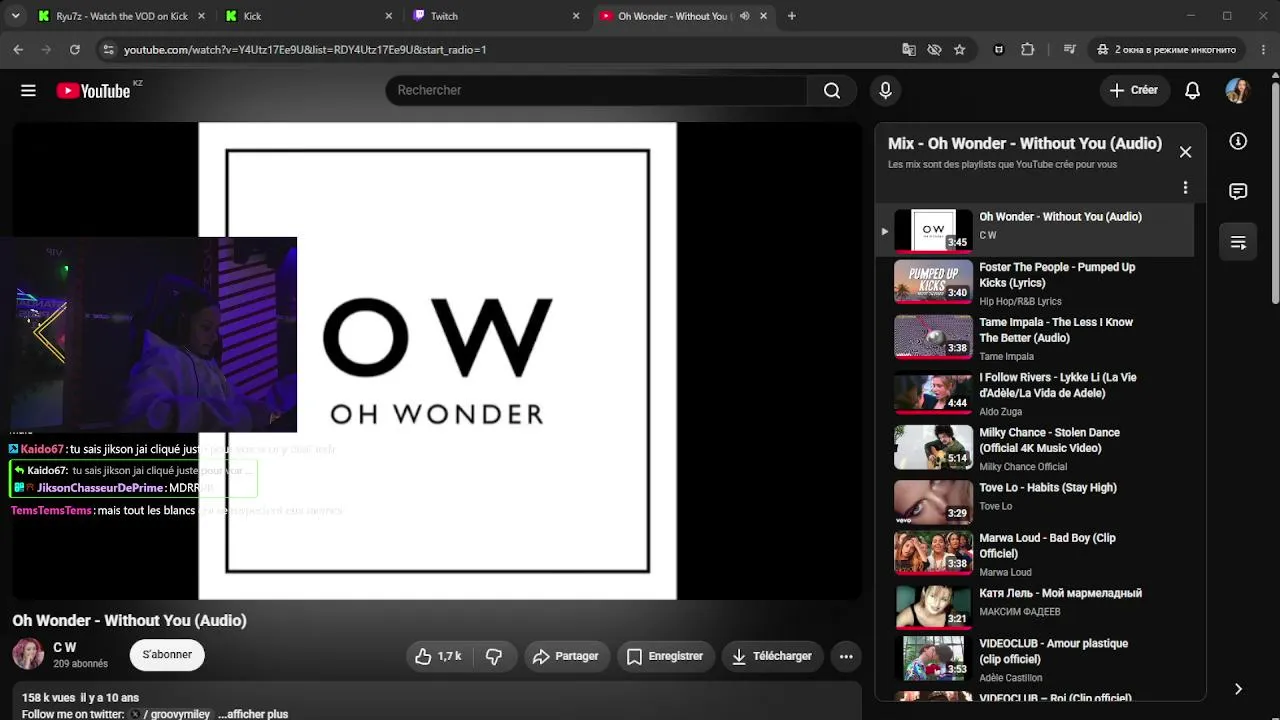Save video using Enregistrer

coord(665,656)
